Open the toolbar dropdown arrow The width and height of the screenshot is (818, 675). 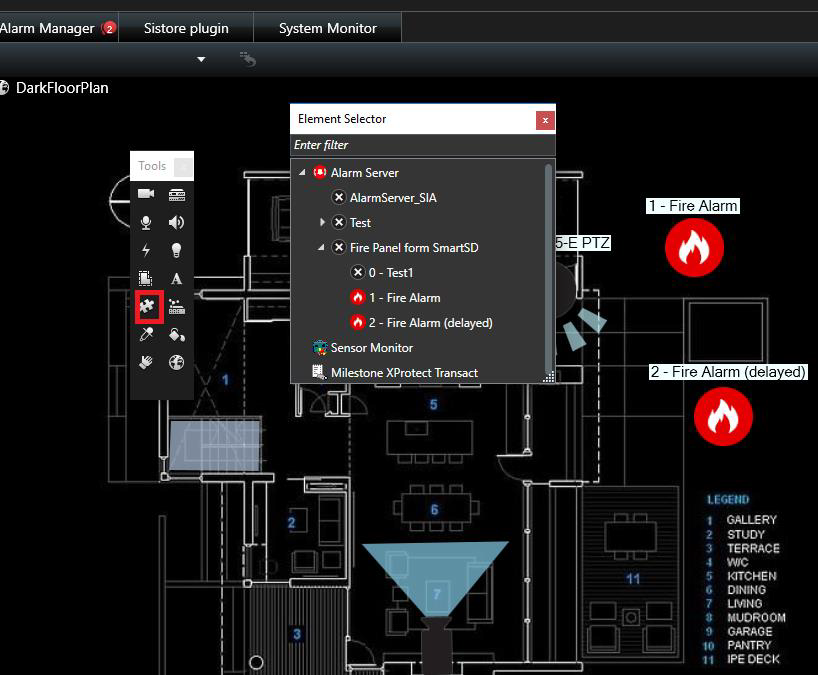(x=201, y=59)
